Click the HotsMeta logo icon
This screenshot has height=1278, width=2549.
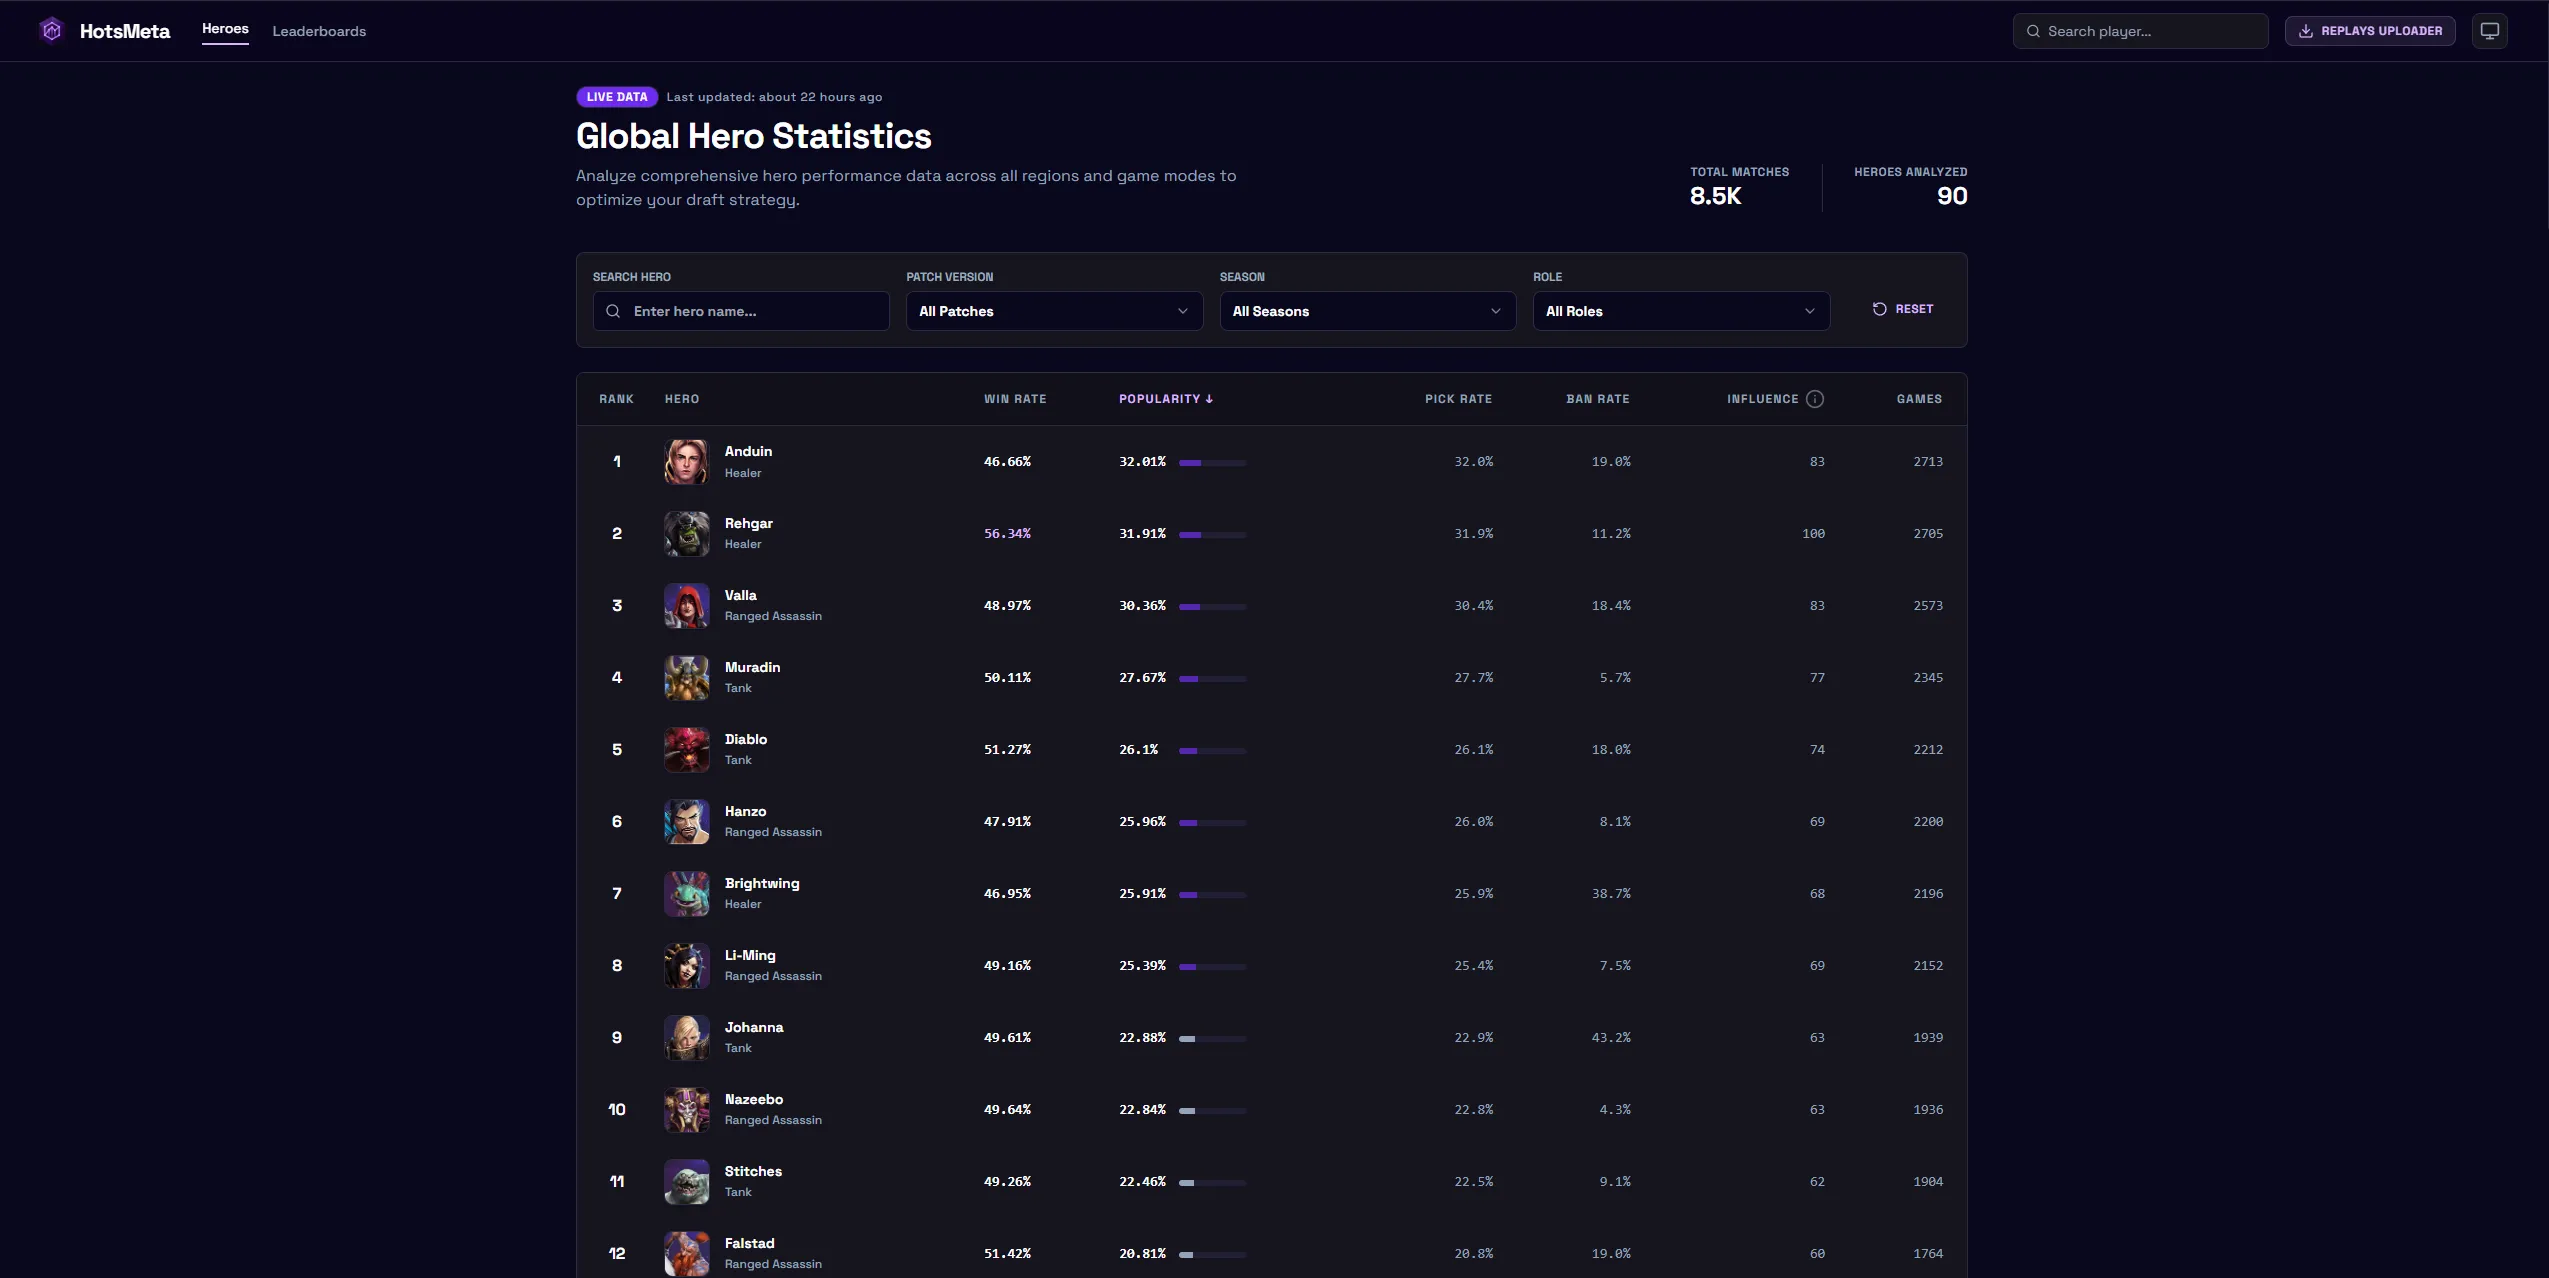pyautogui.click(x=52, y=31)
